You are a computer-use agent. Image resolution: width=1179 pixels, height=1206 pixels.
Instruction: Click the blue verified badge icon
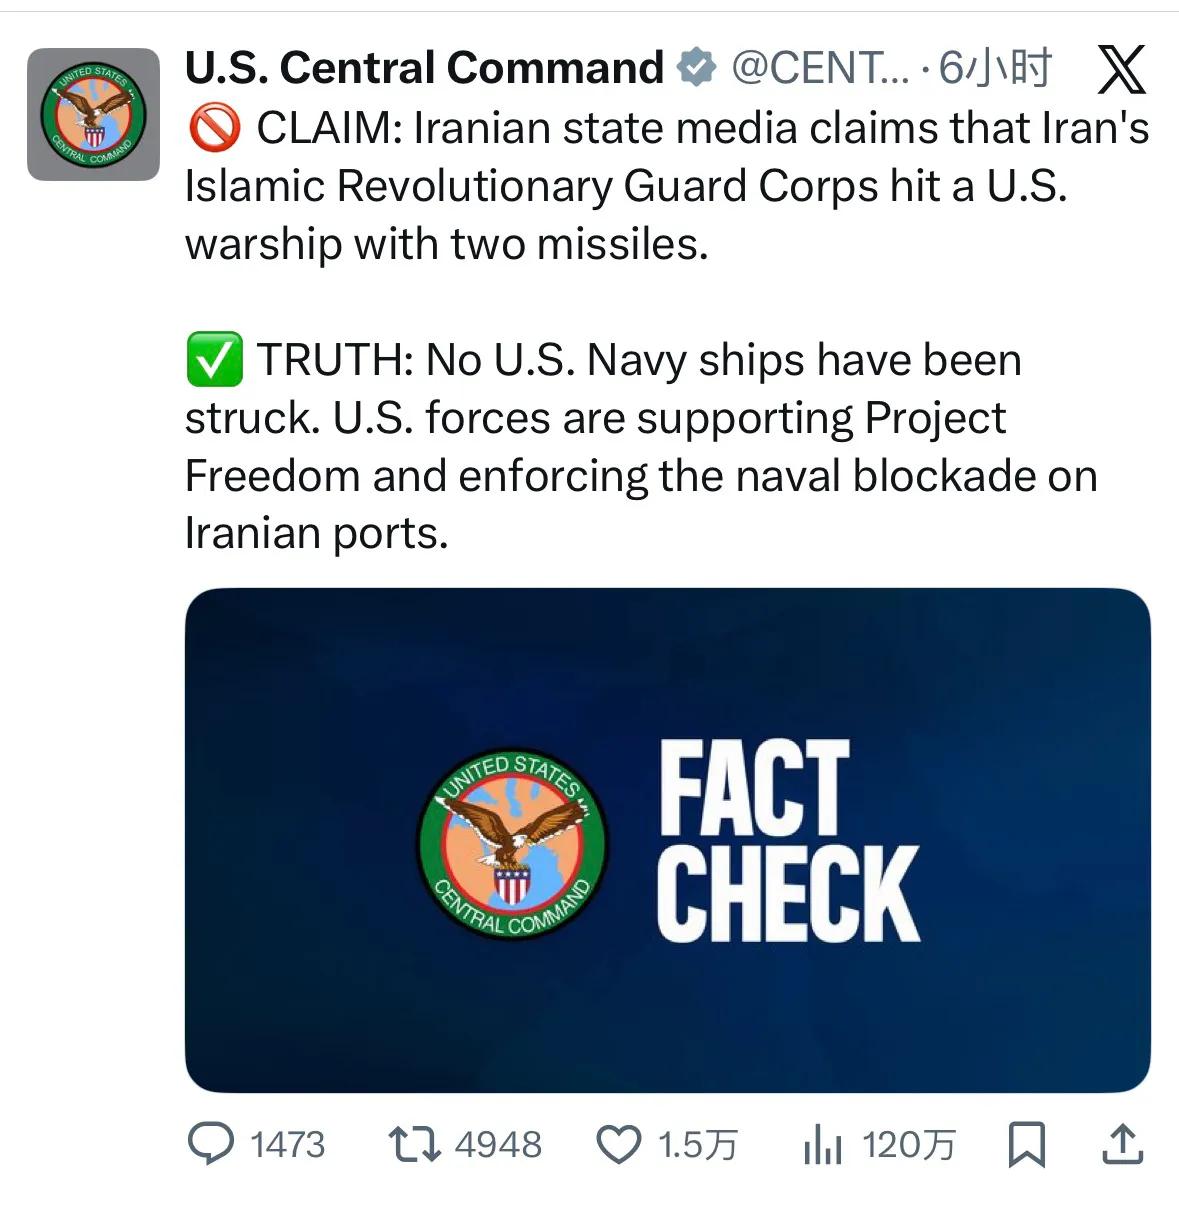pyautogui.click(x=697, y=68)
